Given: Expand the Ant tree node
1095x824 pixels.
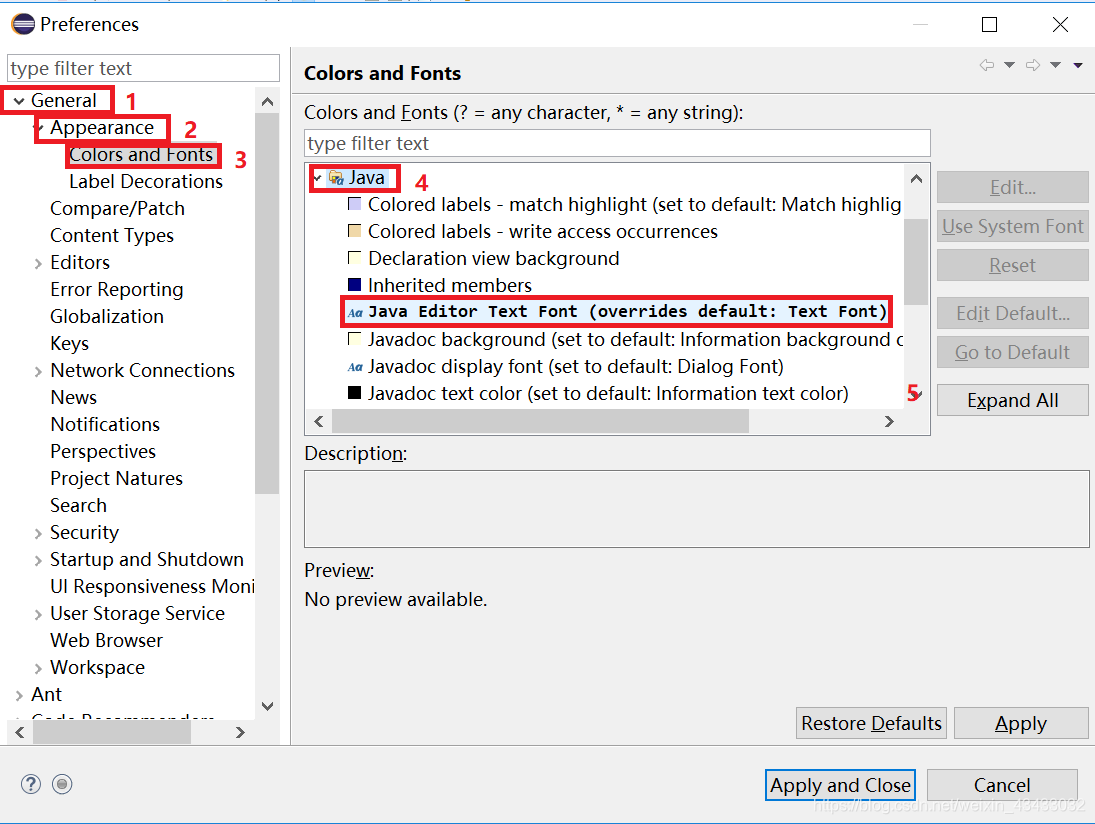Looking at the screenshot, I should click(x=19, y=696).
